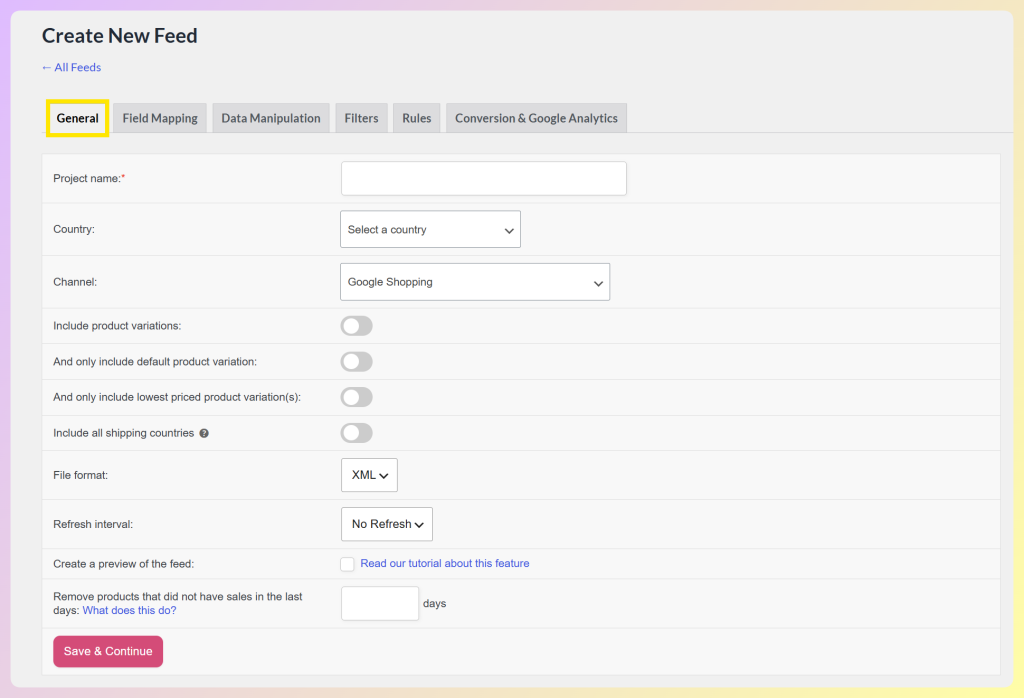Click the Include product variations label
This screenshot has width=1024, height=698.
coord(117,326)
